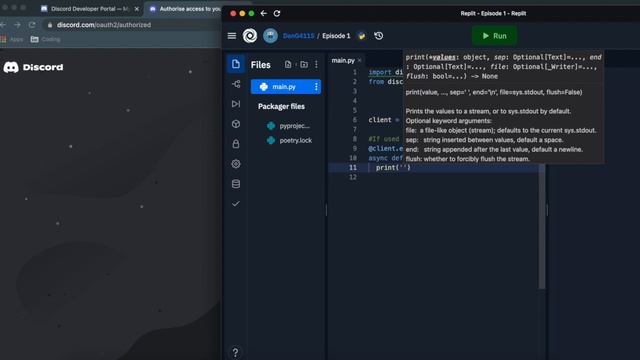Viewport: 640px width, 360px height.
Task: Add a new file in Files panel
Action: click(x=288, y=64)
